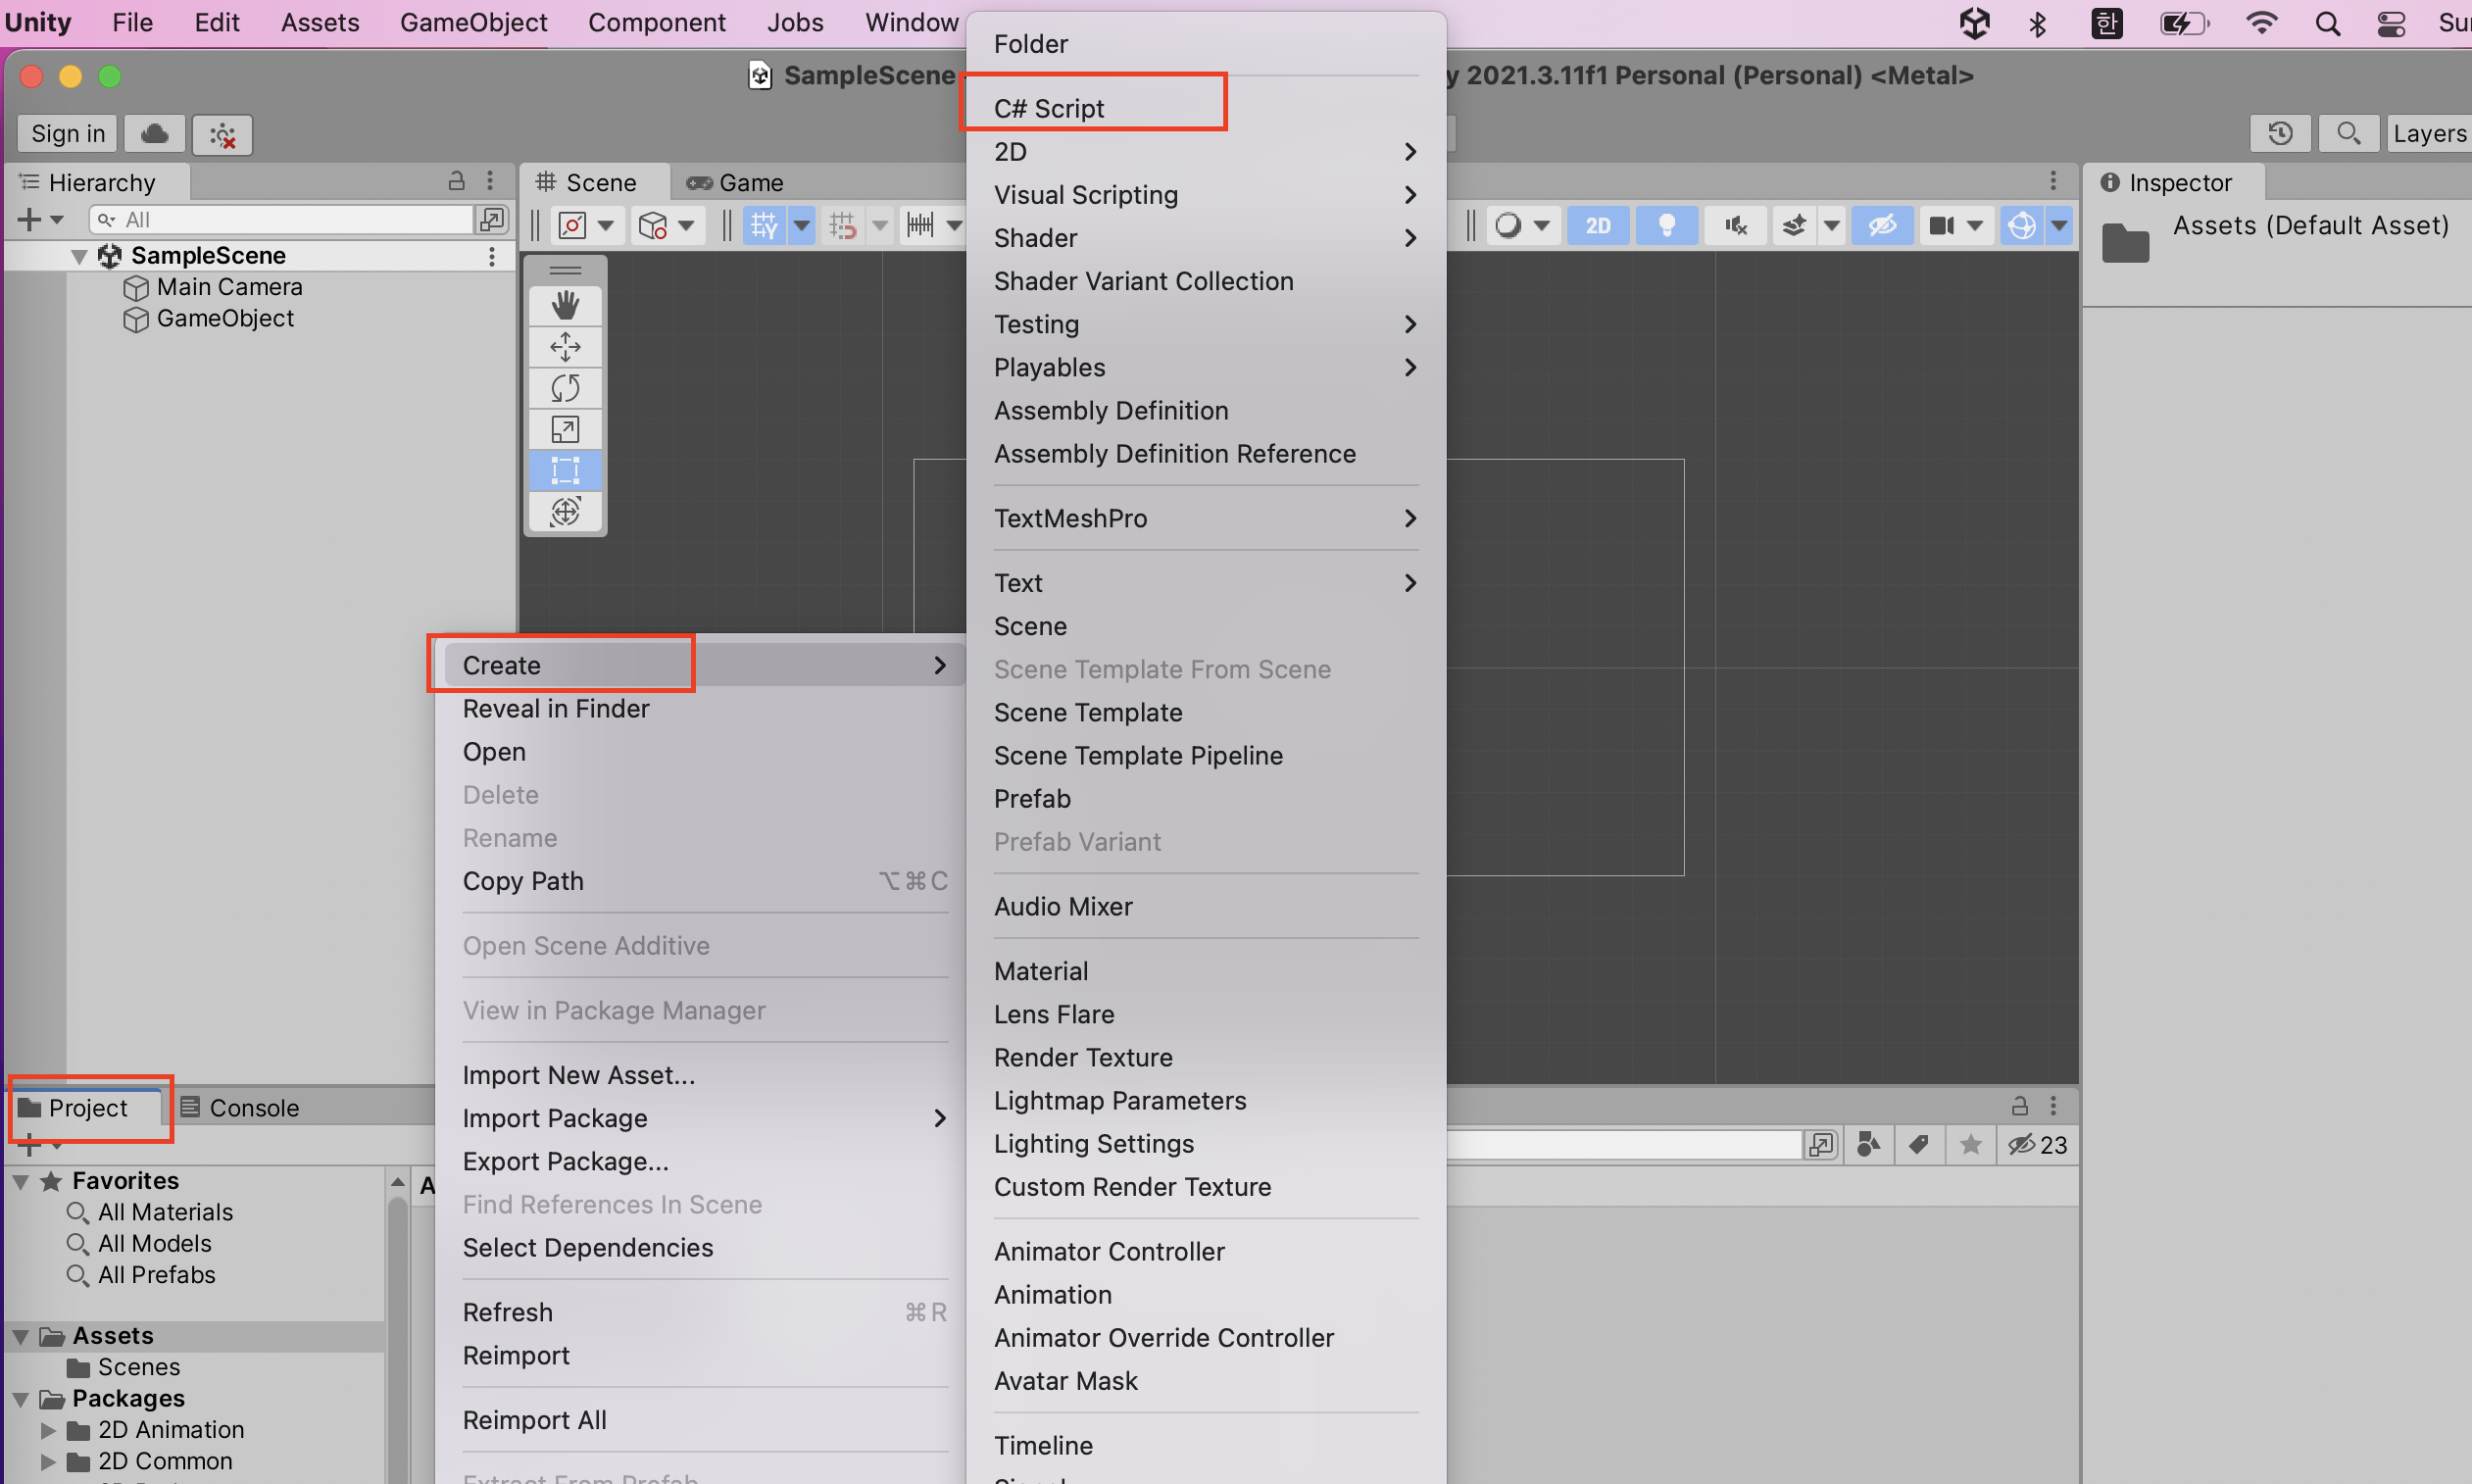Collapse the Packages tree

click(20, 1398)
